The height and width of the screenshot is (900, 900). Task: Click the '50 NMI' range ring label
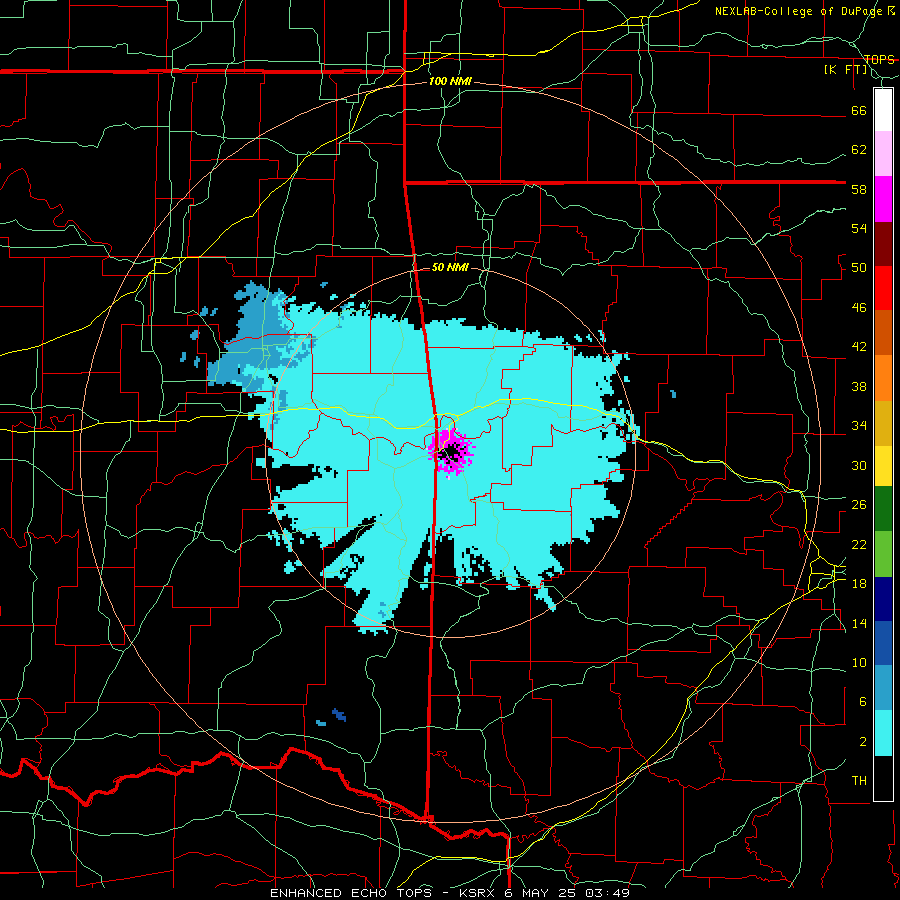click(450, 267)
